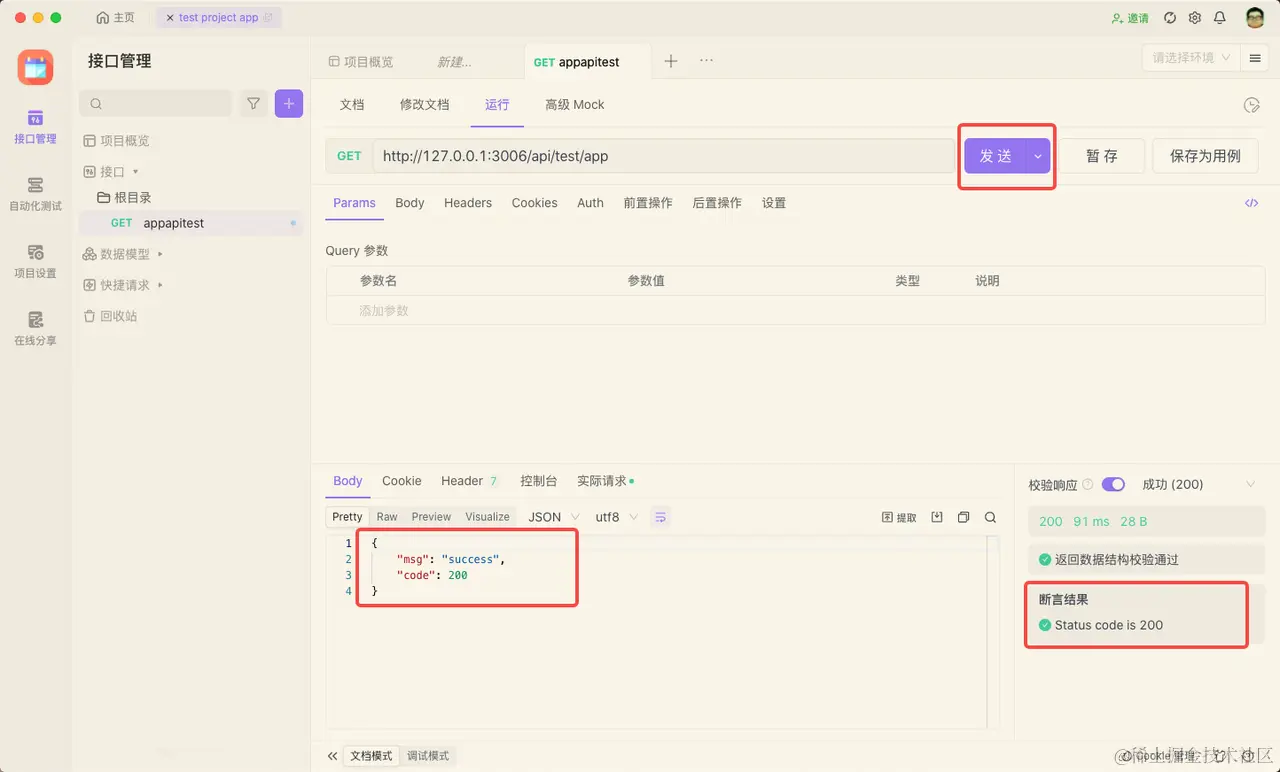
Task: Click the sidebar search field
Action: click(156, 103)
